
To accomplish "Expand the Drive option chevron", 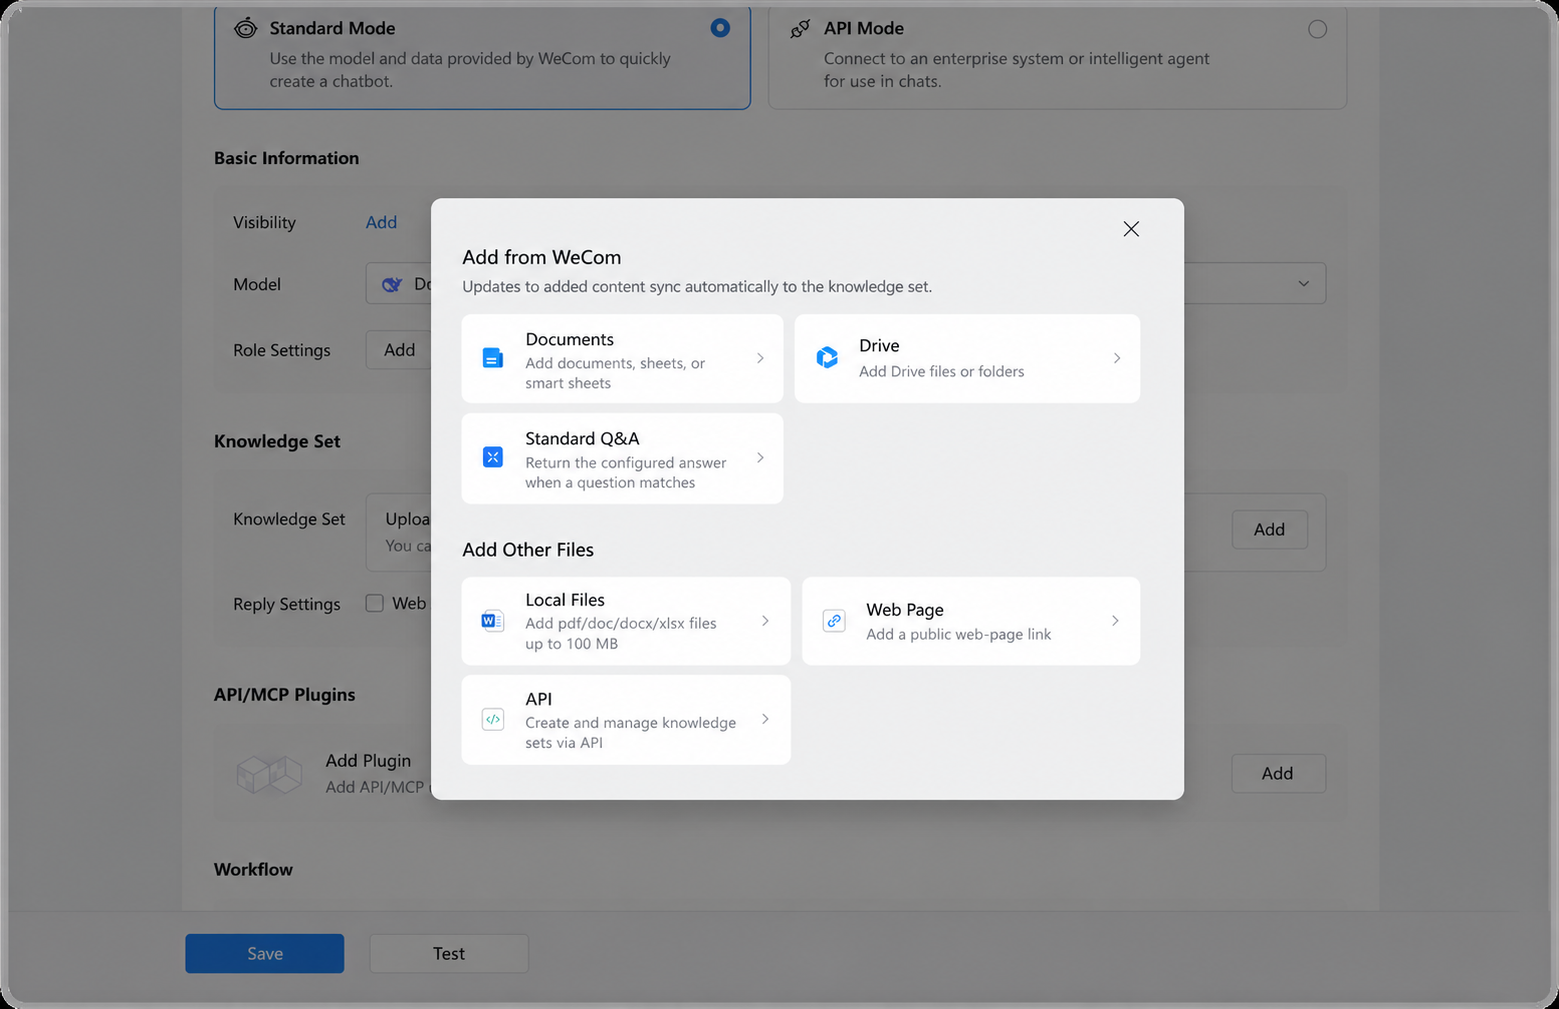I will [x=1117, y=358].
